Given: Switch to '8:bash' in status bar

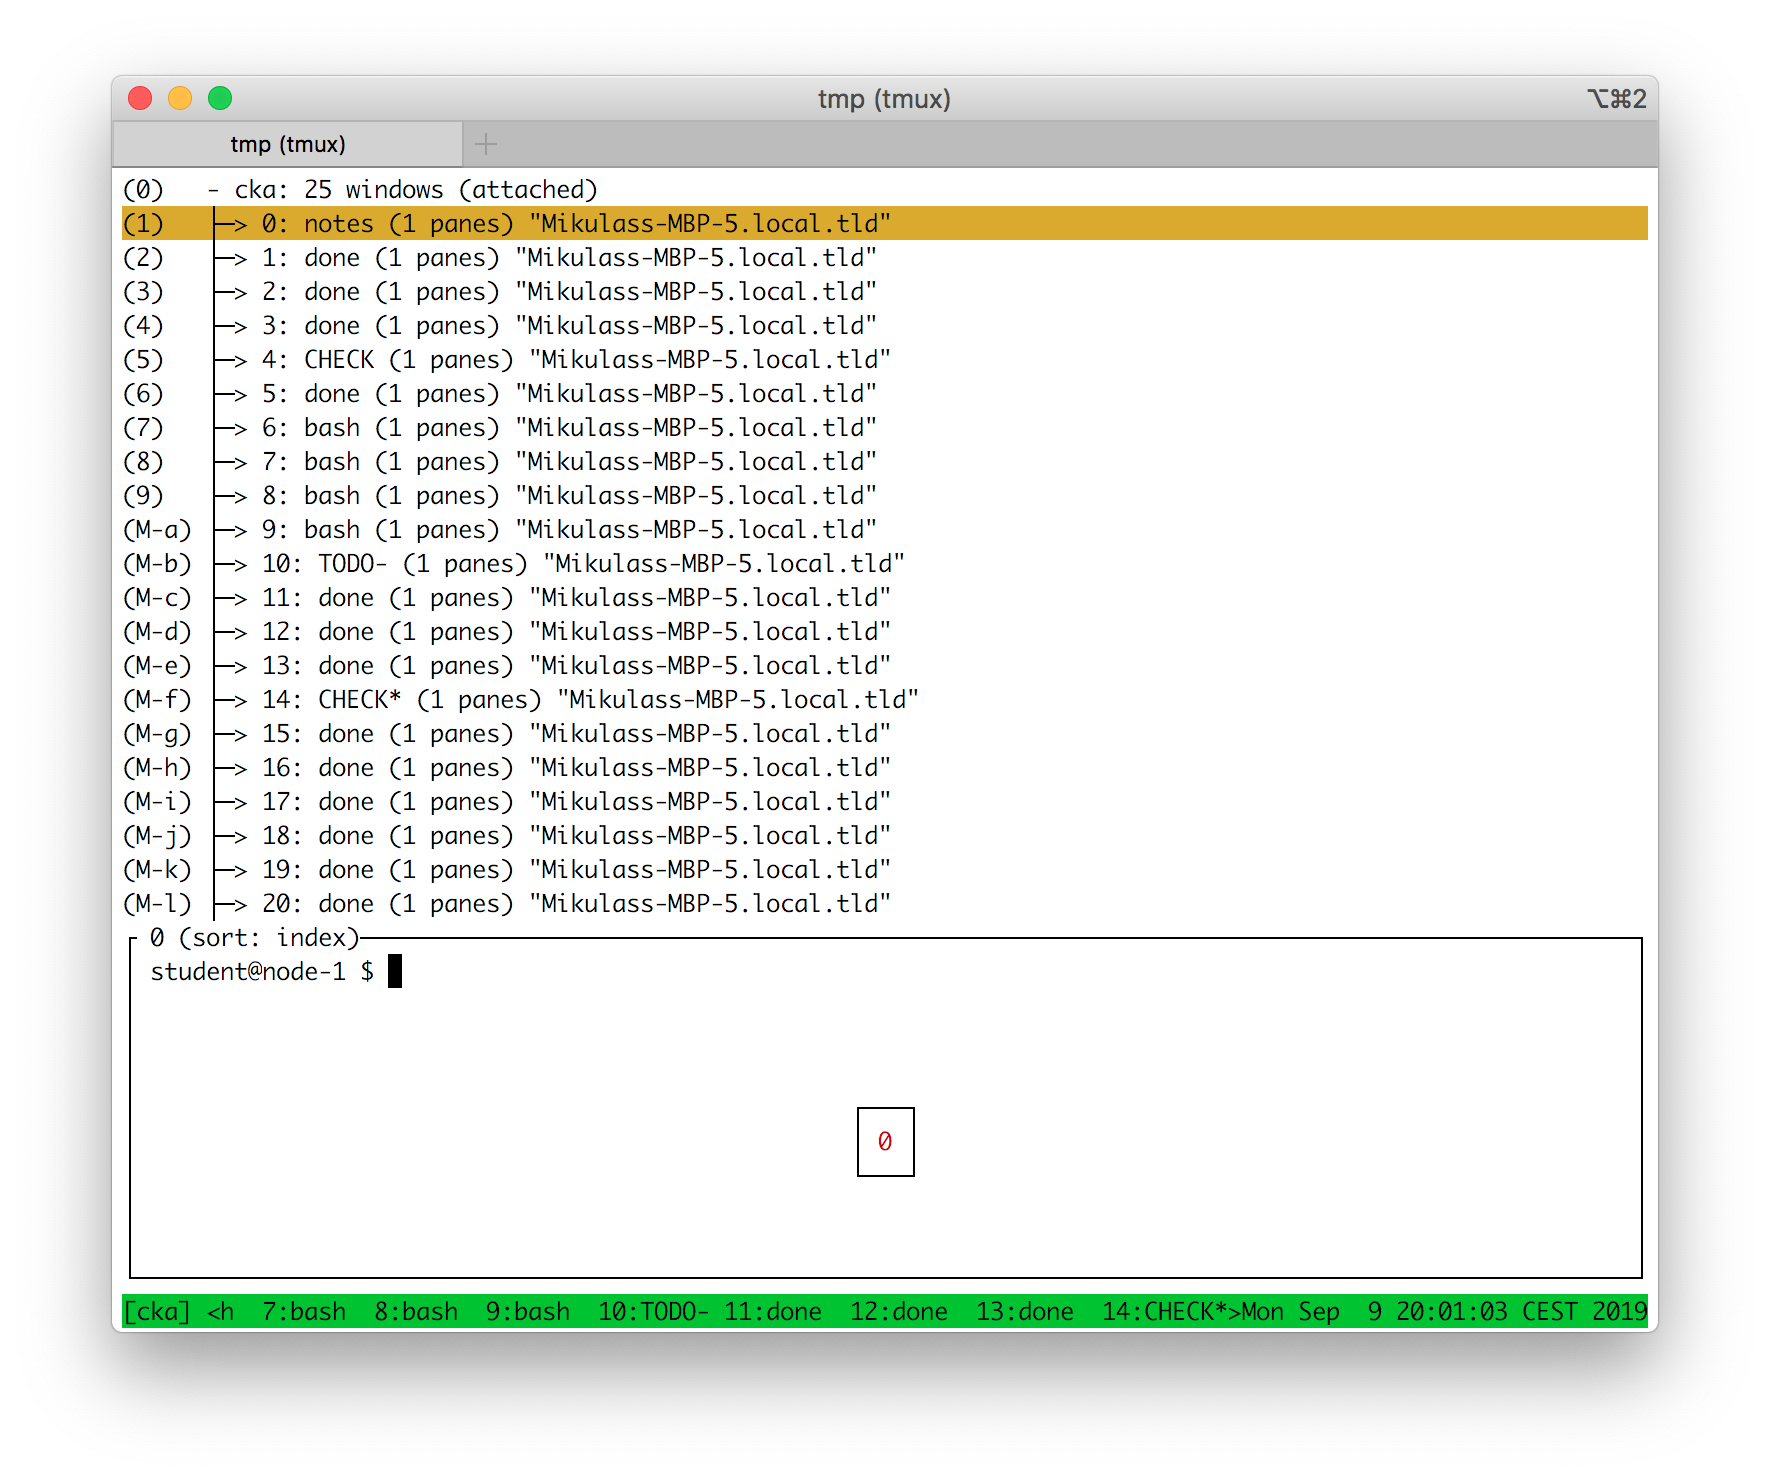Looking at the screenshot, I should coord(416,1311).
